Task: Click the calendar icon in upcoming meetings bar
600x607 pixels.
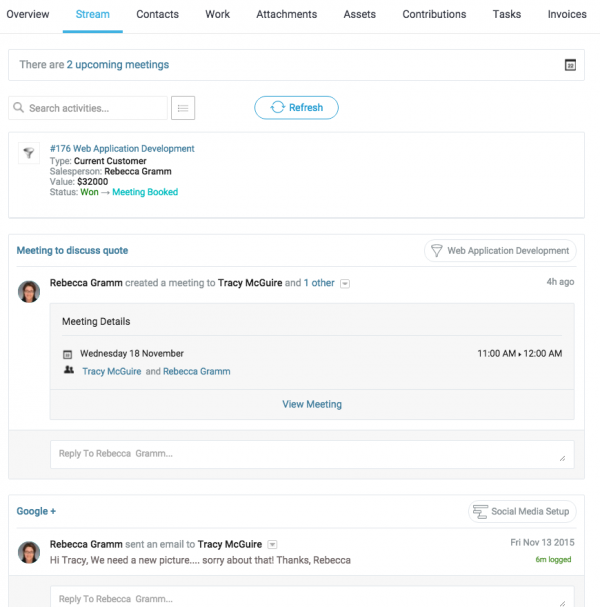Action: pos(570,65)
